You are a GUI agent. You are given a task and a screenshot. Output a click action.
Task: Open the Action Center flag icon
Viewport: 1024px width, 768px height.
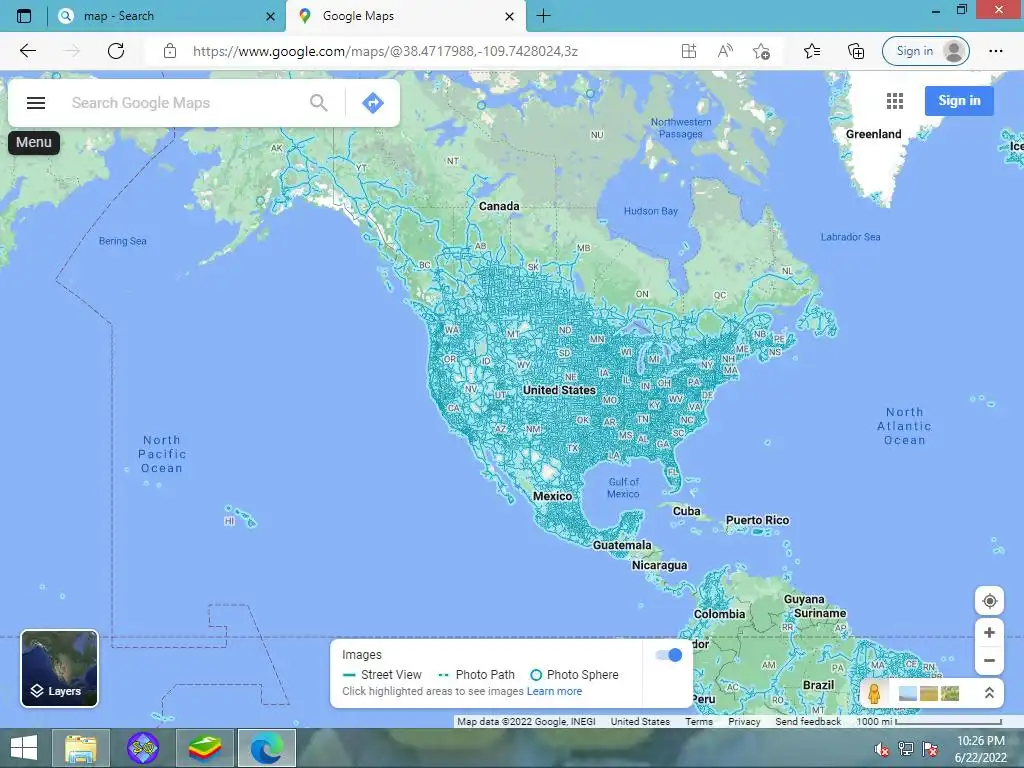coord(930,749)
